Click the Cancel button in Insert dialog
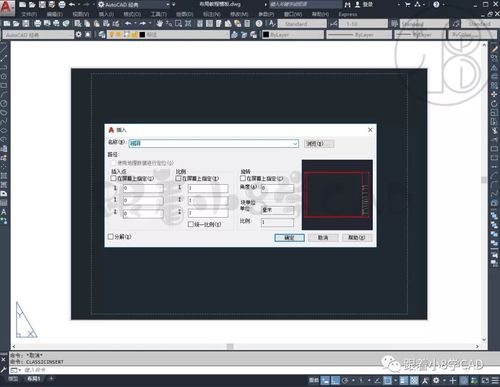The height and width of the screenshot is (387, 500). point(323,237)
